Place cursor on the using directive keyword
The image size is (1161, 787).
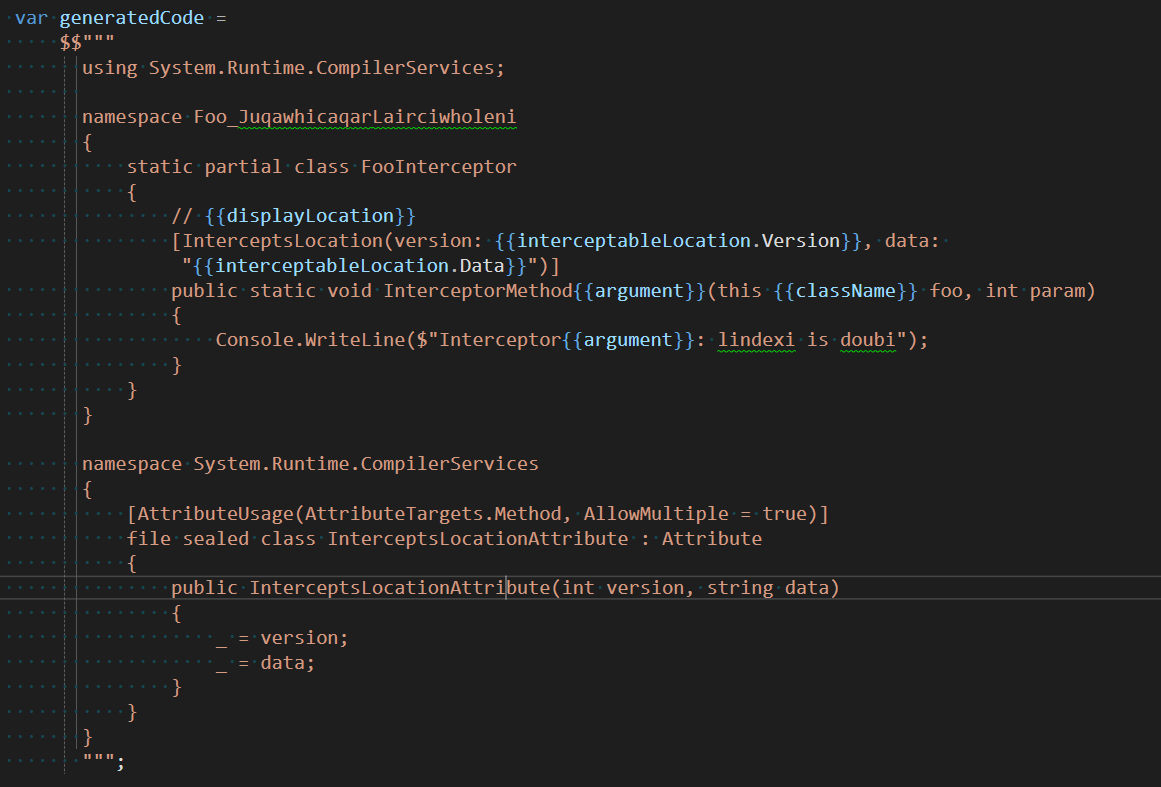tap(110, 68)
